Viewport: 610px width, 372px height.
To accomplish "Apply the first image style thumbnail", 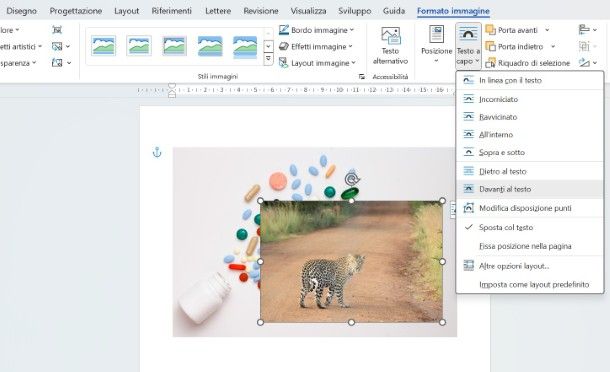I will click(103, 46).
